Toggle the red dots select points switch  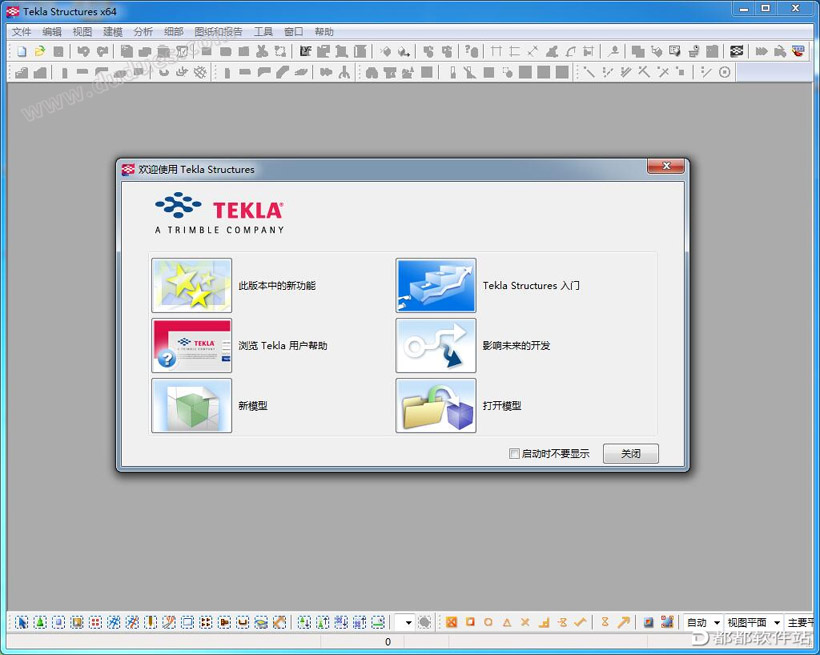pos(95,622)
